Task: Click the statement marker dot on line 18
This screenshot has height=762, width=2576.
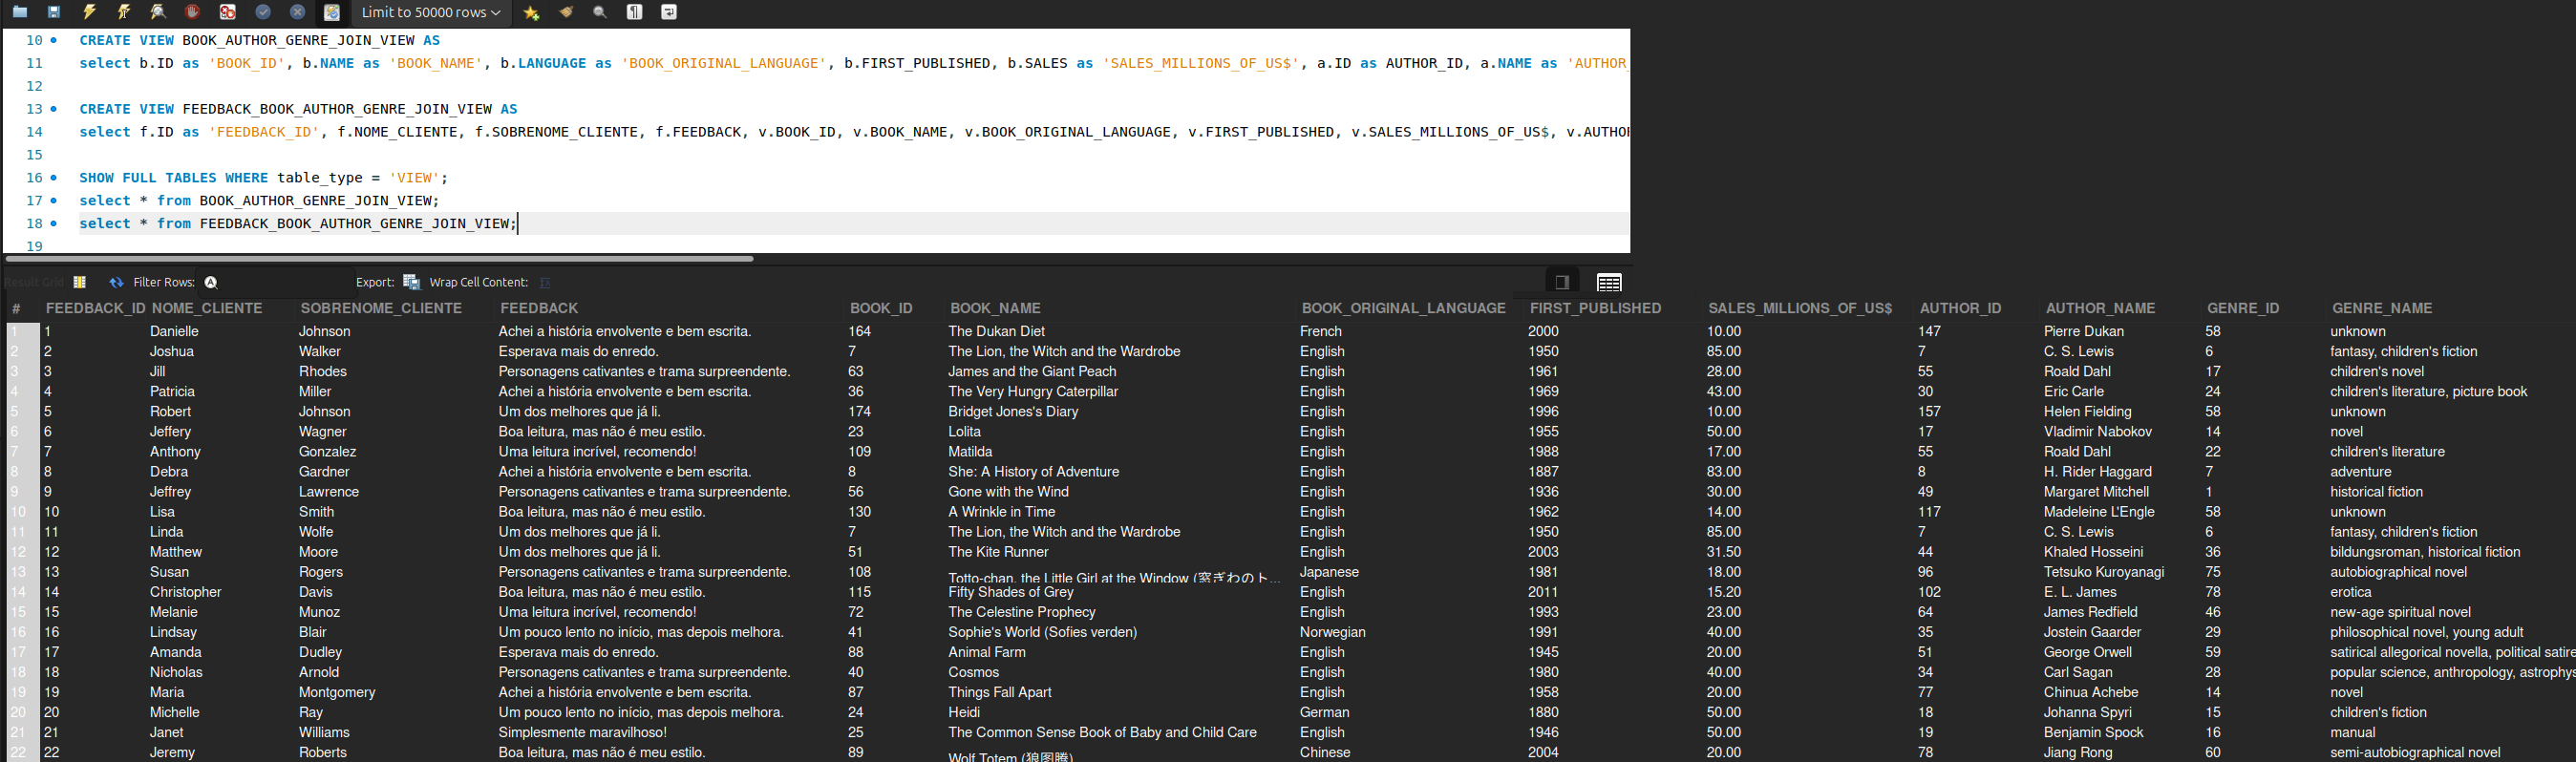Action: [x=54, y=223]
